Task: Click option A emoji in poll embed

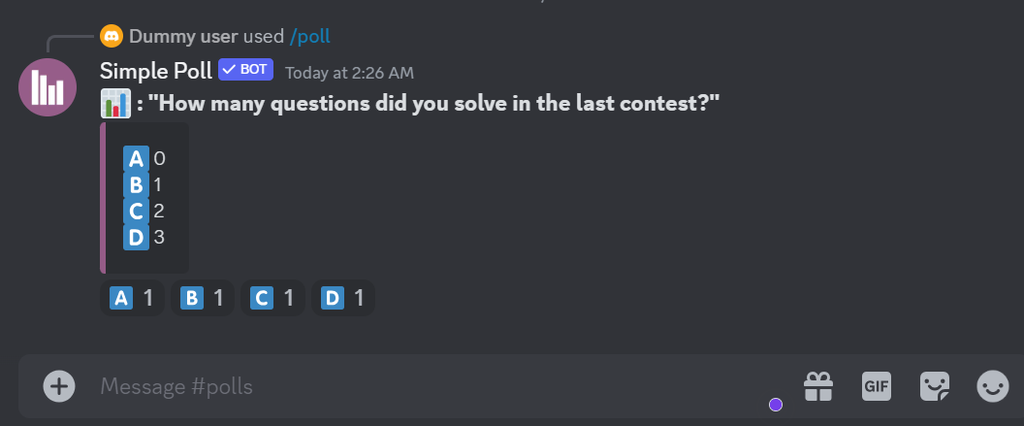Action: (136, 158)
